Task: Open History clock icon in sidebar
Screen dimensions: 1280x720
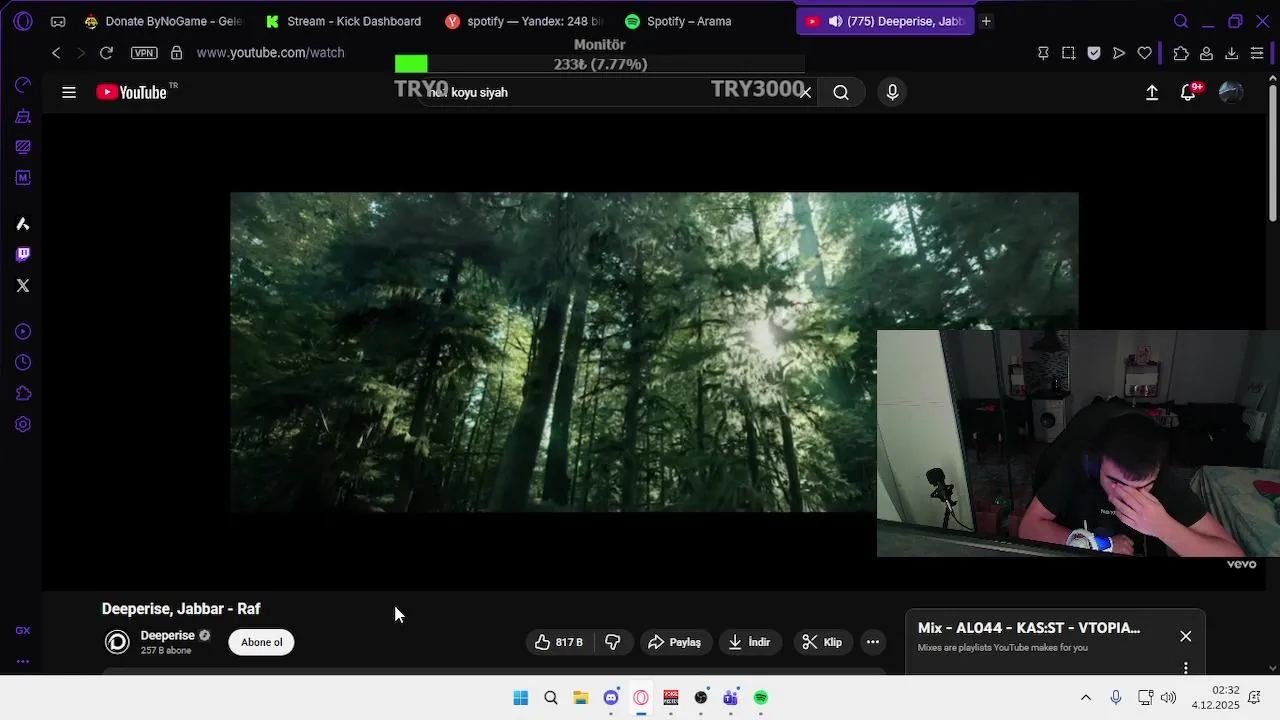Action: coord(23,363)
